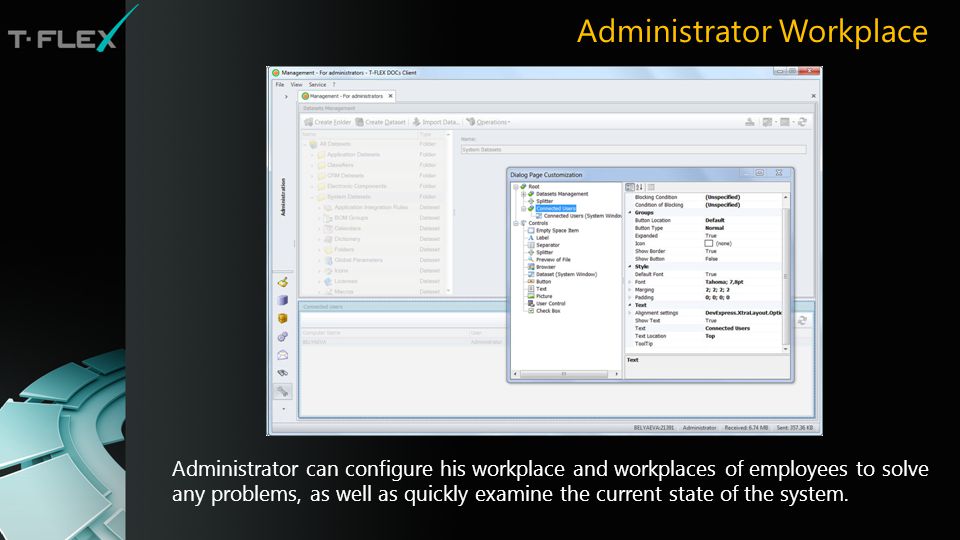Click the user icon in the right side of the toolbar
Viewport: 960px width, 540px height.
click(x=749, y=122)
